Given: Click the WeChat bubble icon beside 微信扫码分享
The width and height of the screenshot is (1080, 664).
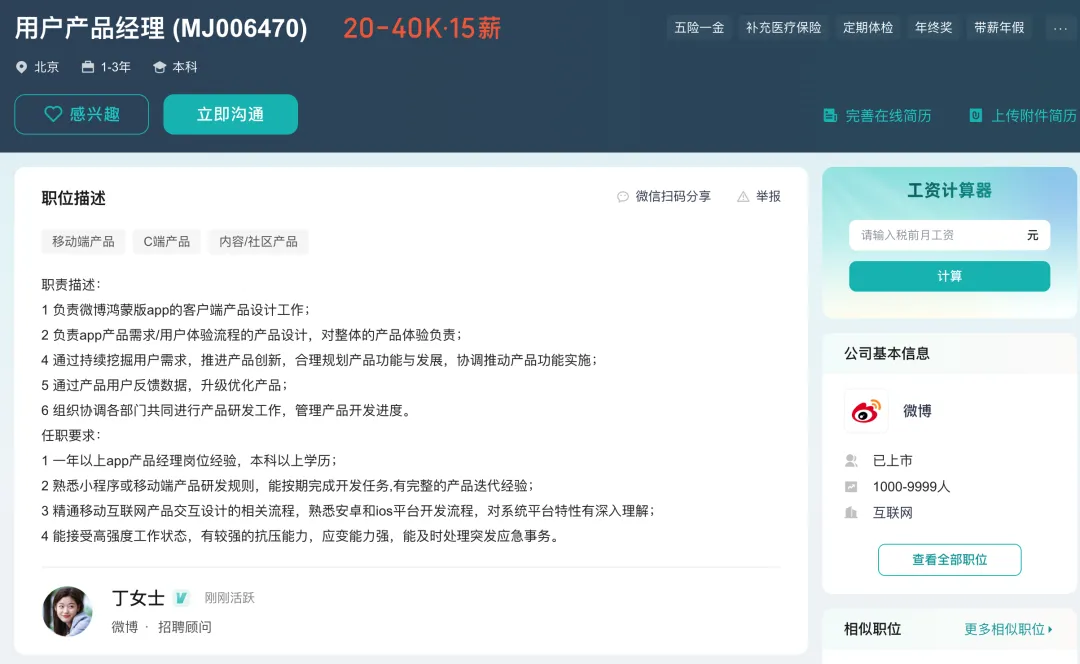Looking at the screenshot, I should point(623,197).
